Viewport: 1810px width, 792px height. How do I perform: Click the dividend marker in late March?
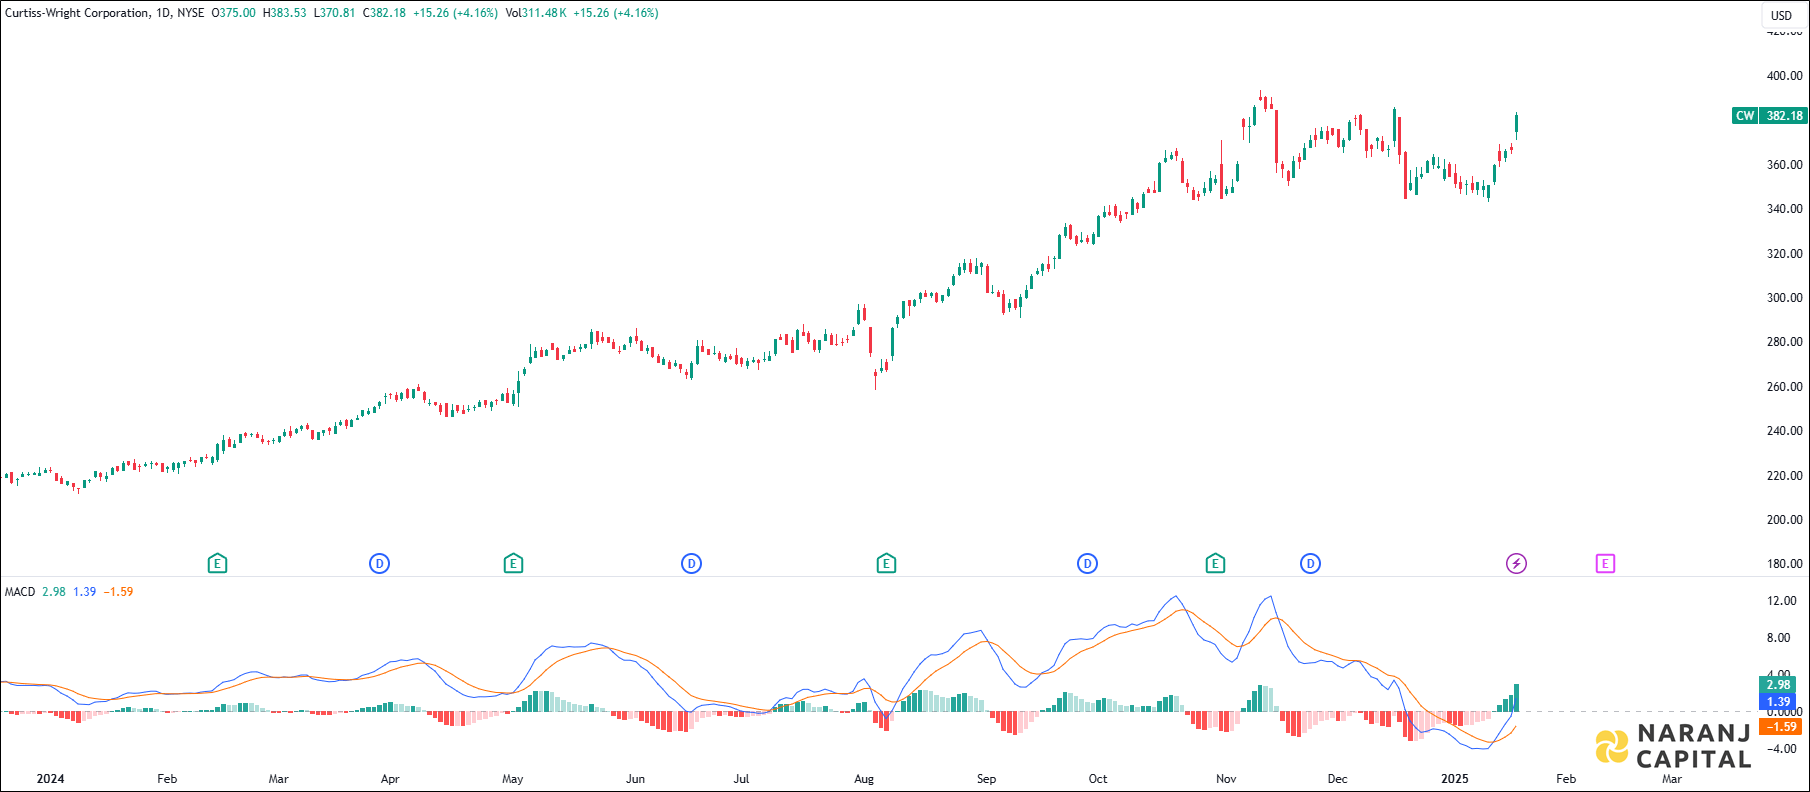(379, 564)
